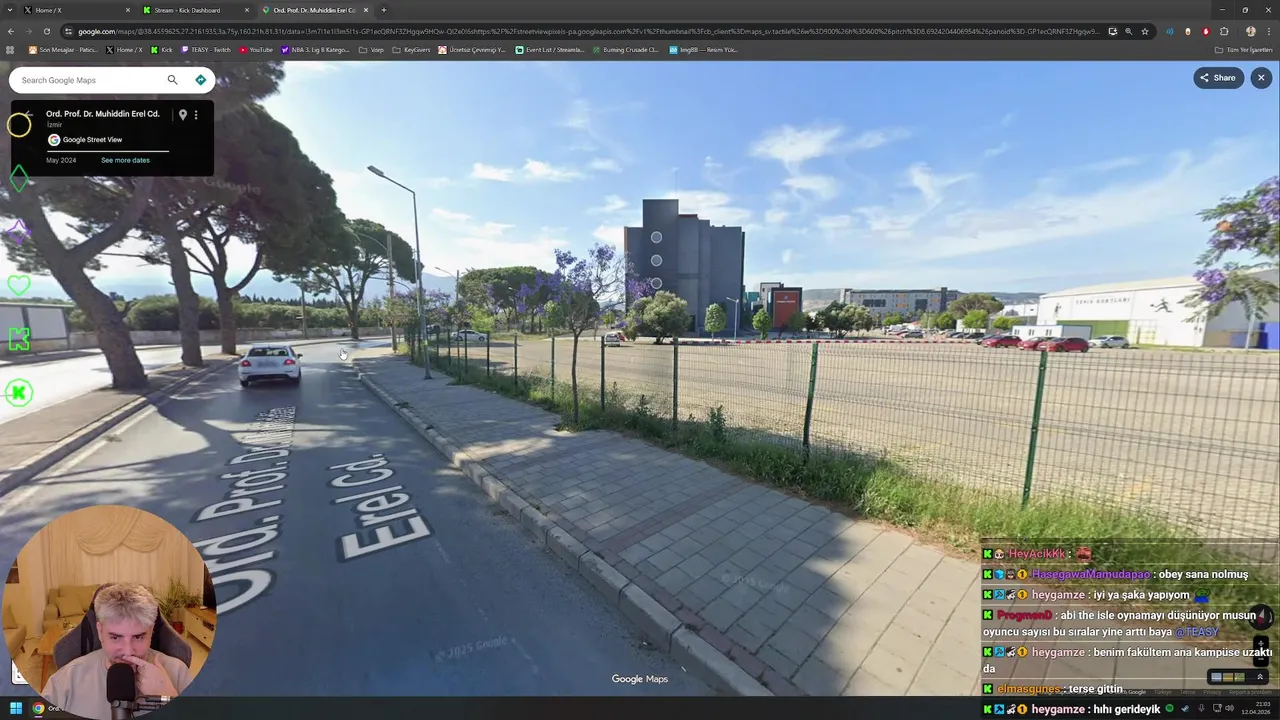Expand the 'Vorp' bookmarks folder

(x=371, y=49)
